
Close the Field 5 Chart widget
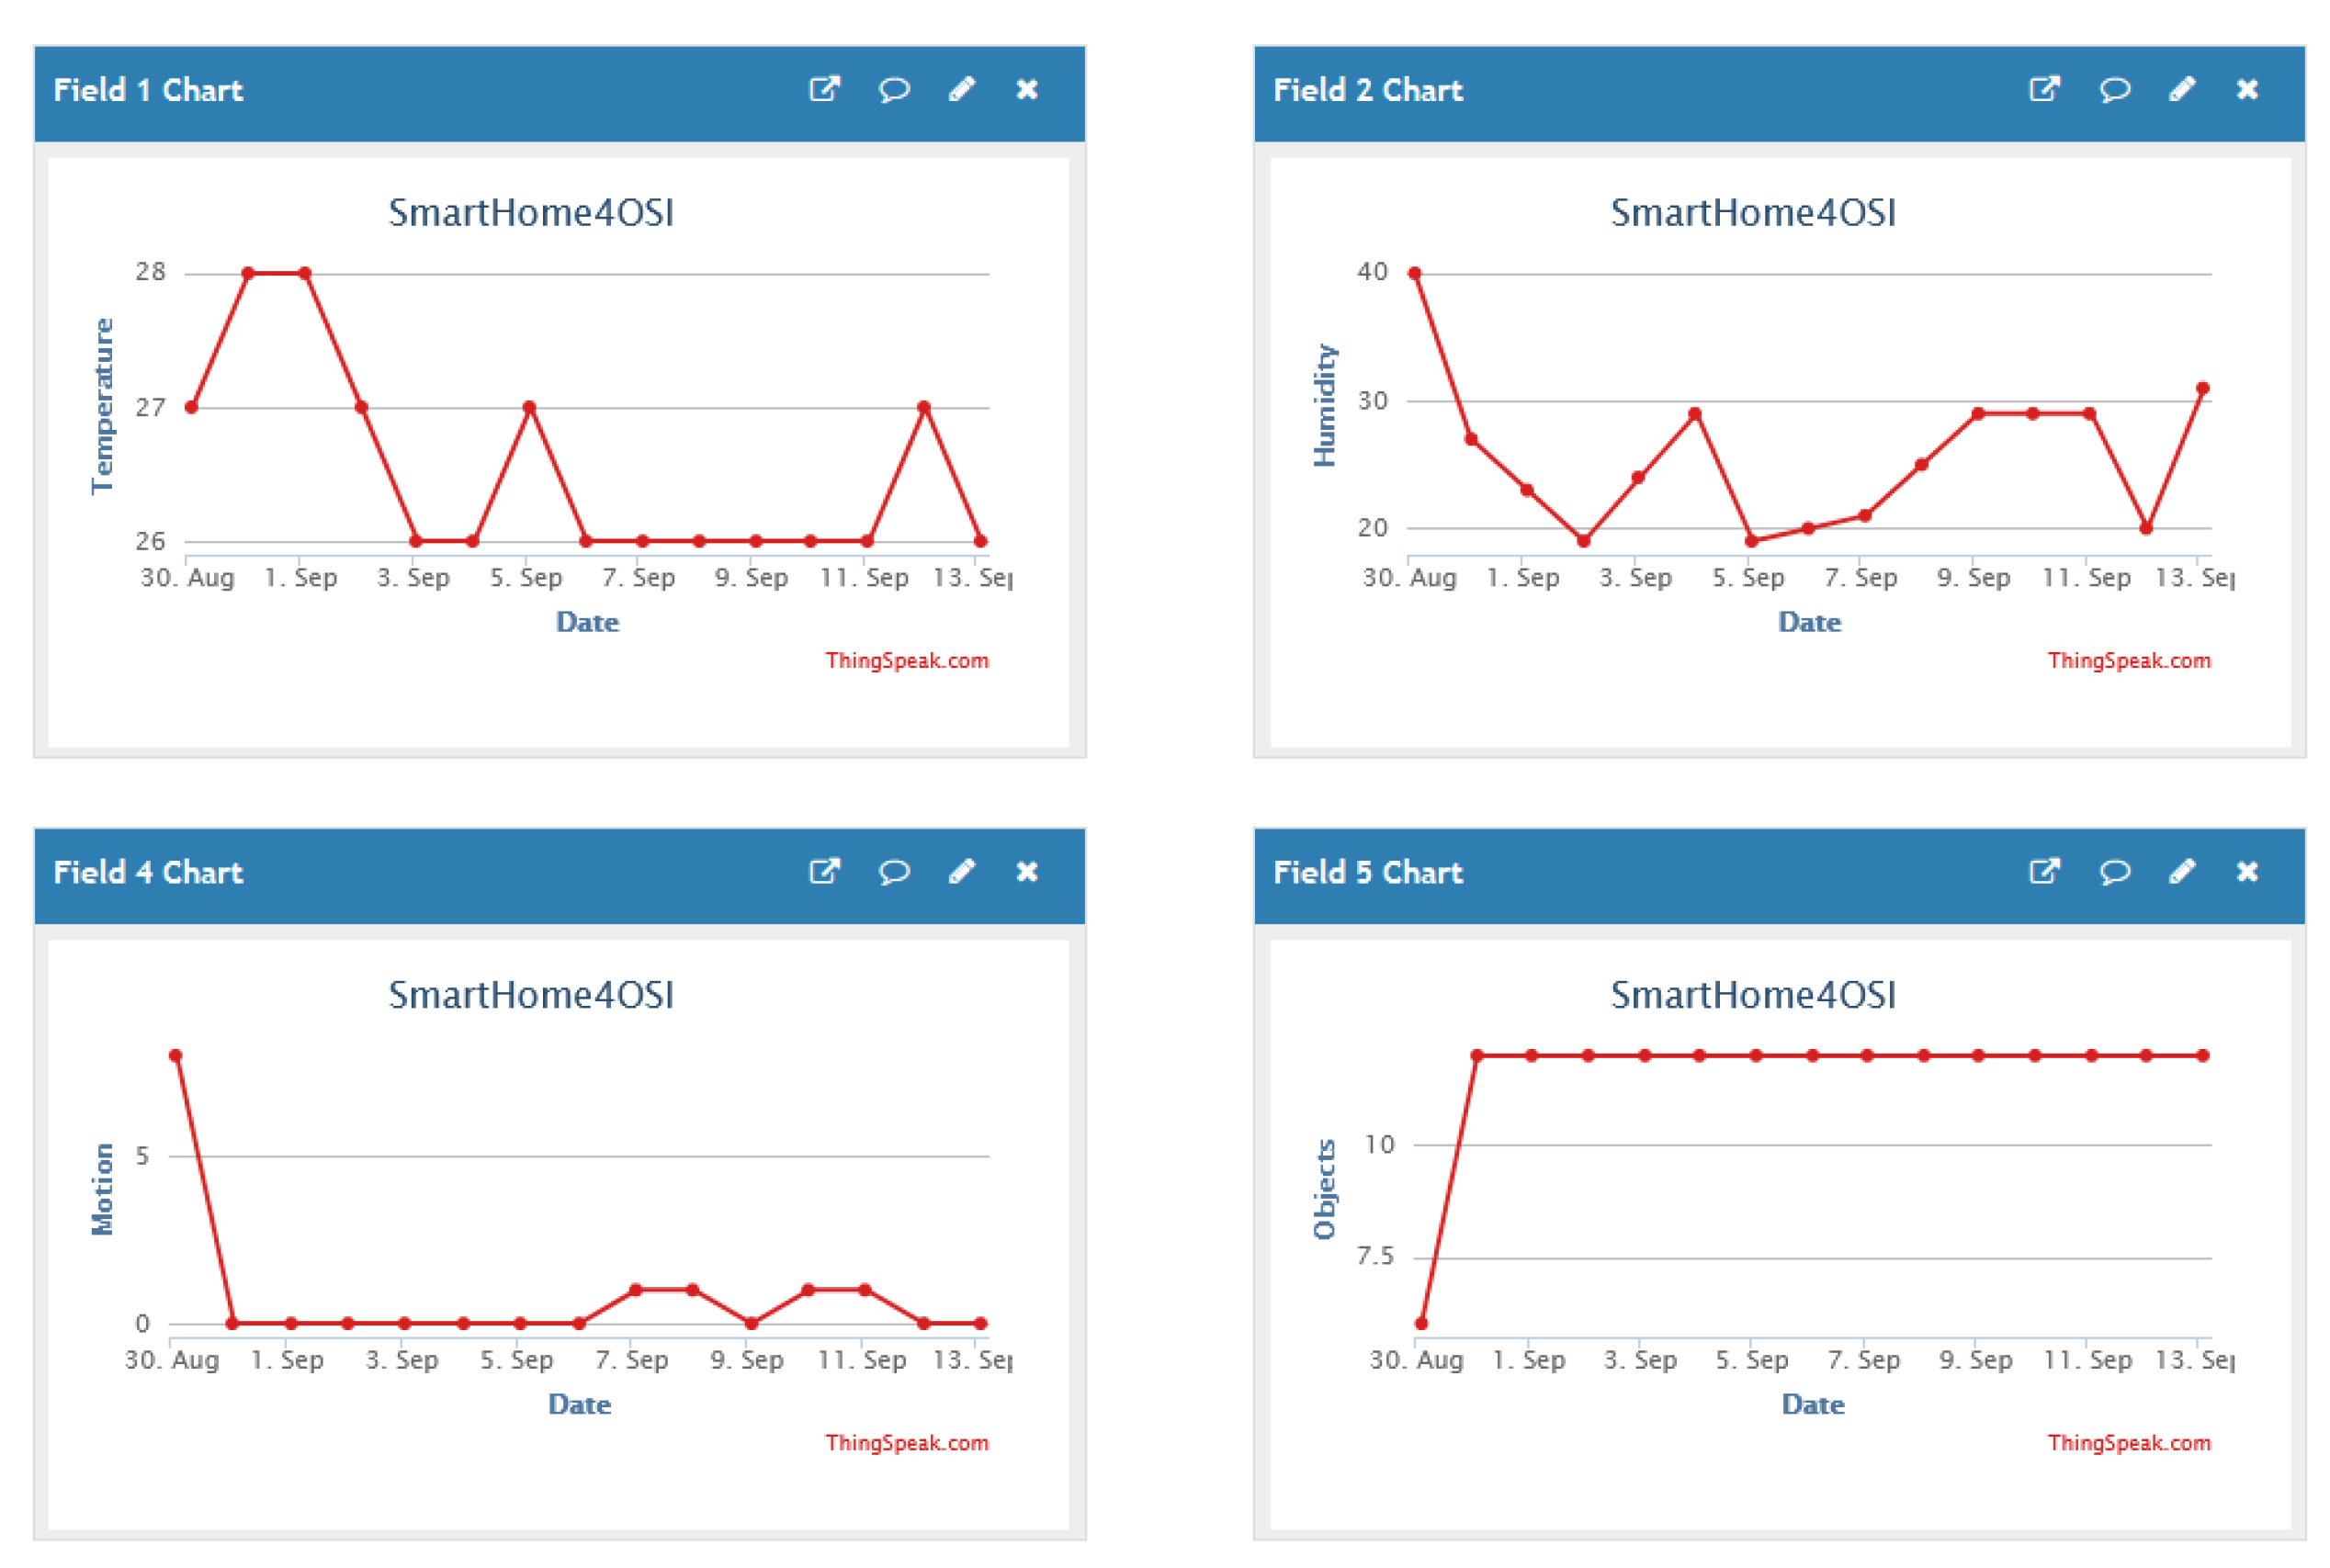(2246, 872)
